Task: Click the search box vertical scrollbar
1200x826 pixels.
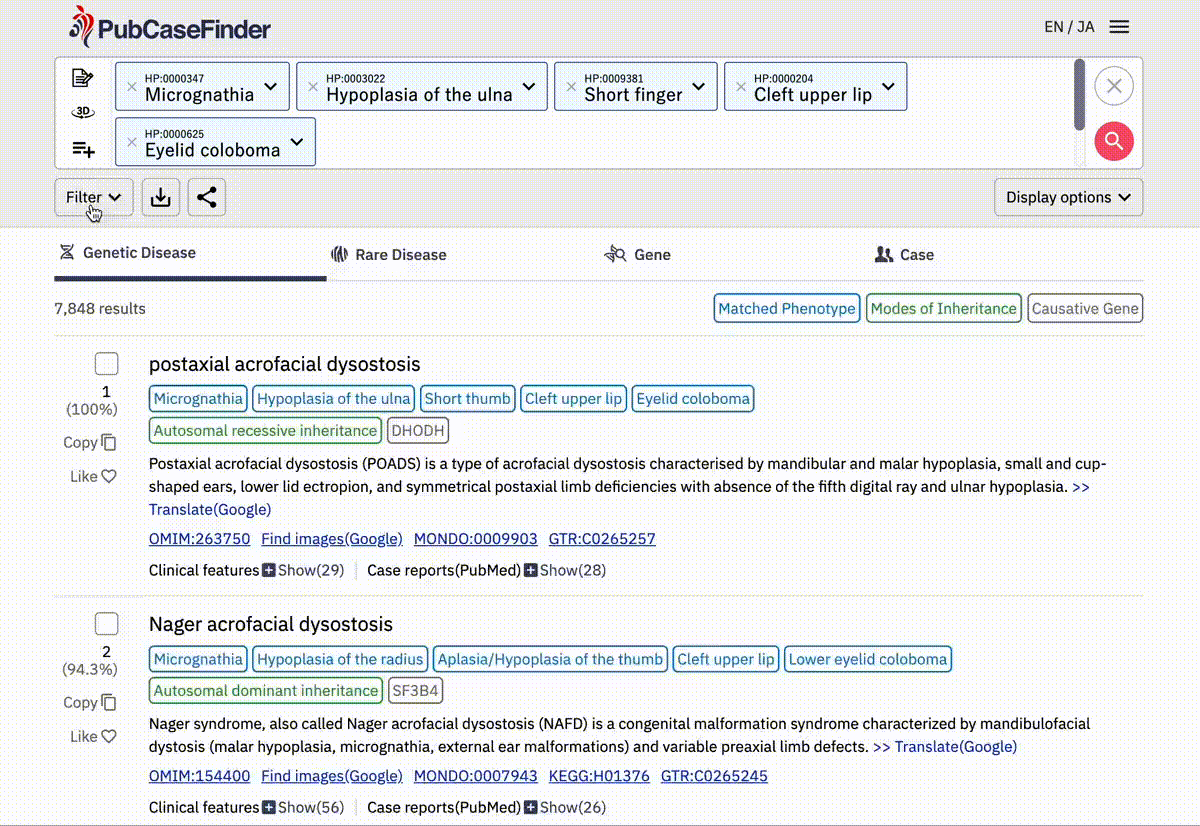Action: (1079, 95)
